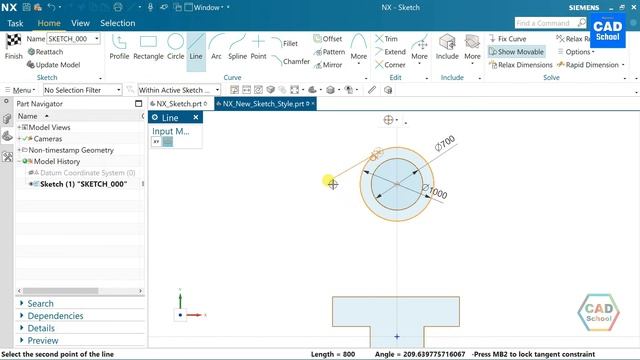Viewport: 640px width, 360px height.
Task: Activate the Extend tool
Action: pos(390,52)
